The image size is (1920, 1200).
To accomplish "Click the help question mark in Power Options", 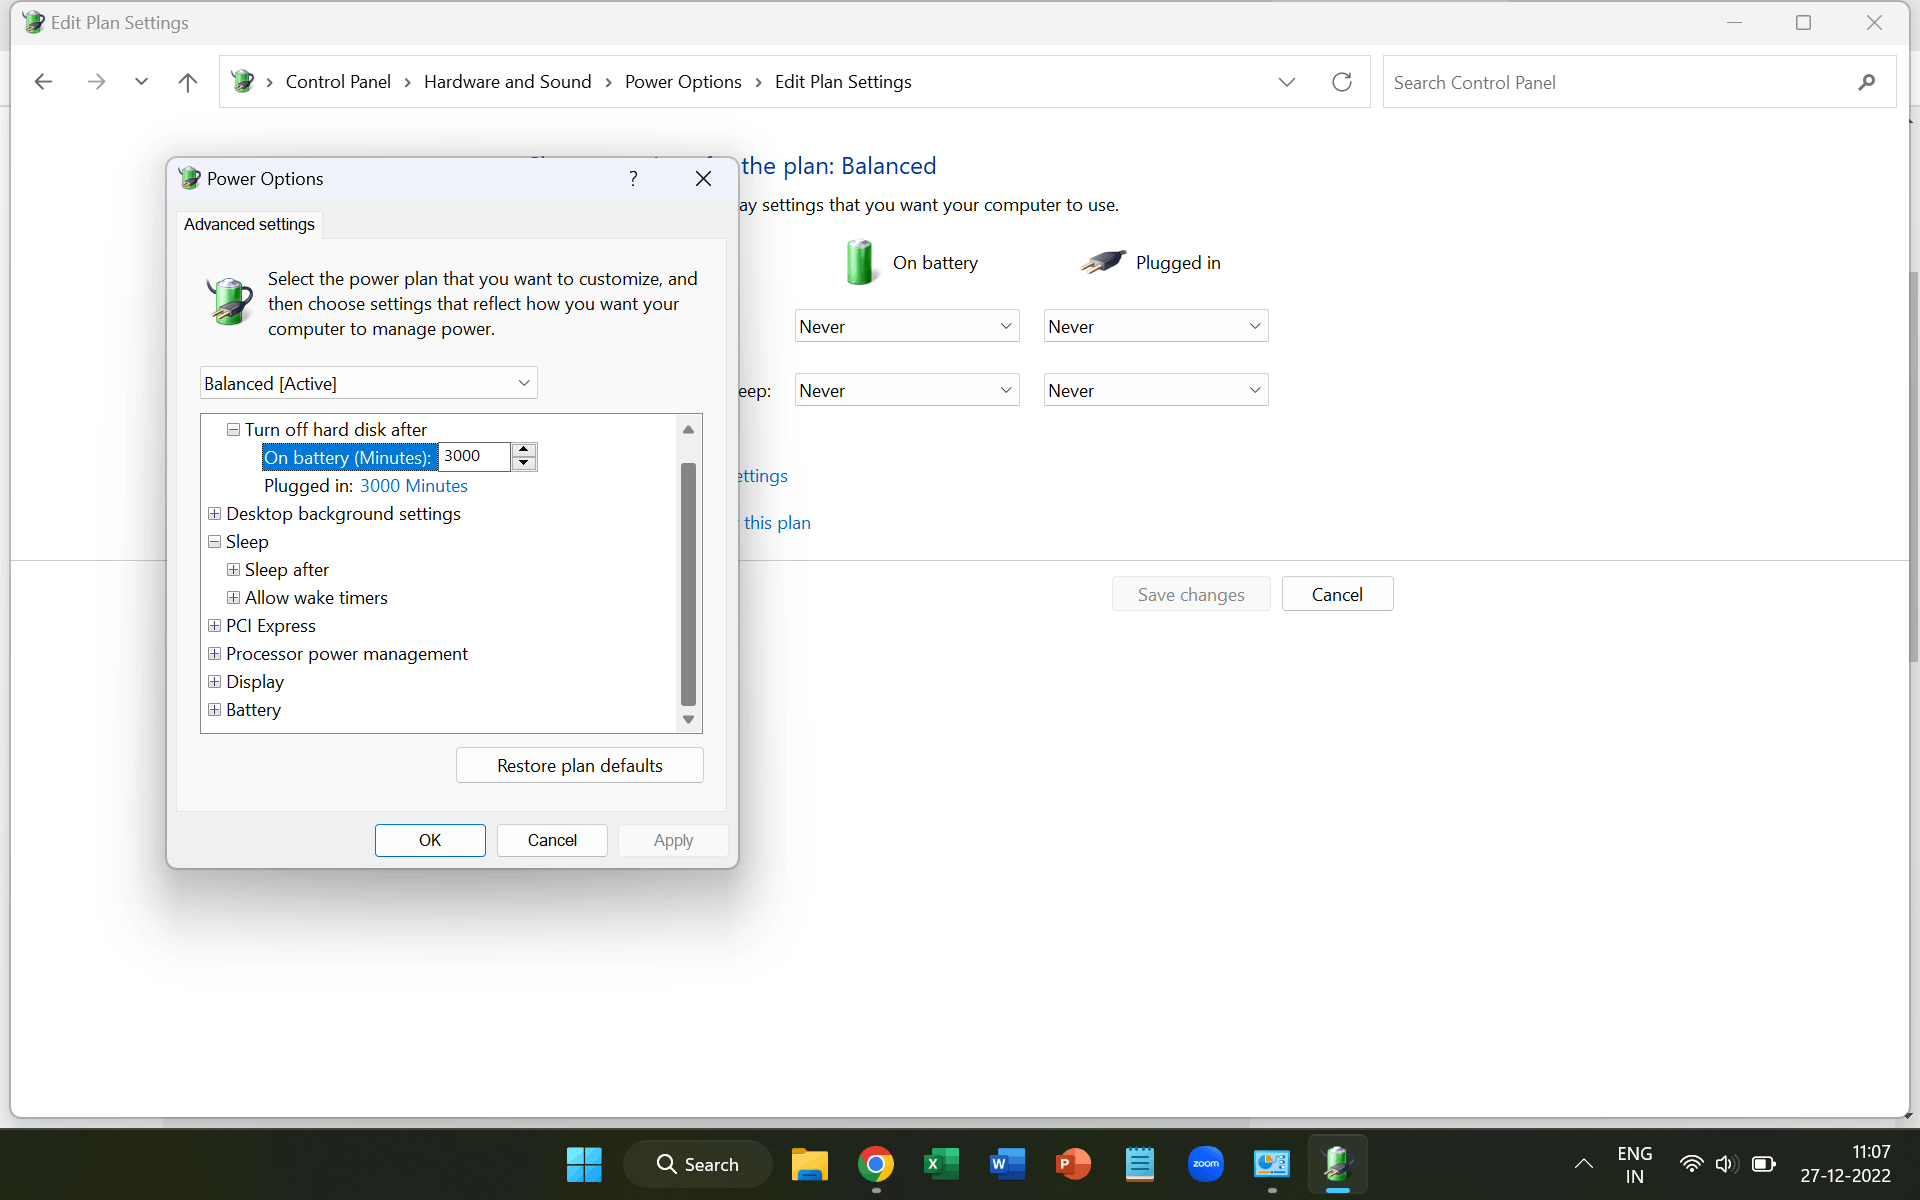I will 633,178.
